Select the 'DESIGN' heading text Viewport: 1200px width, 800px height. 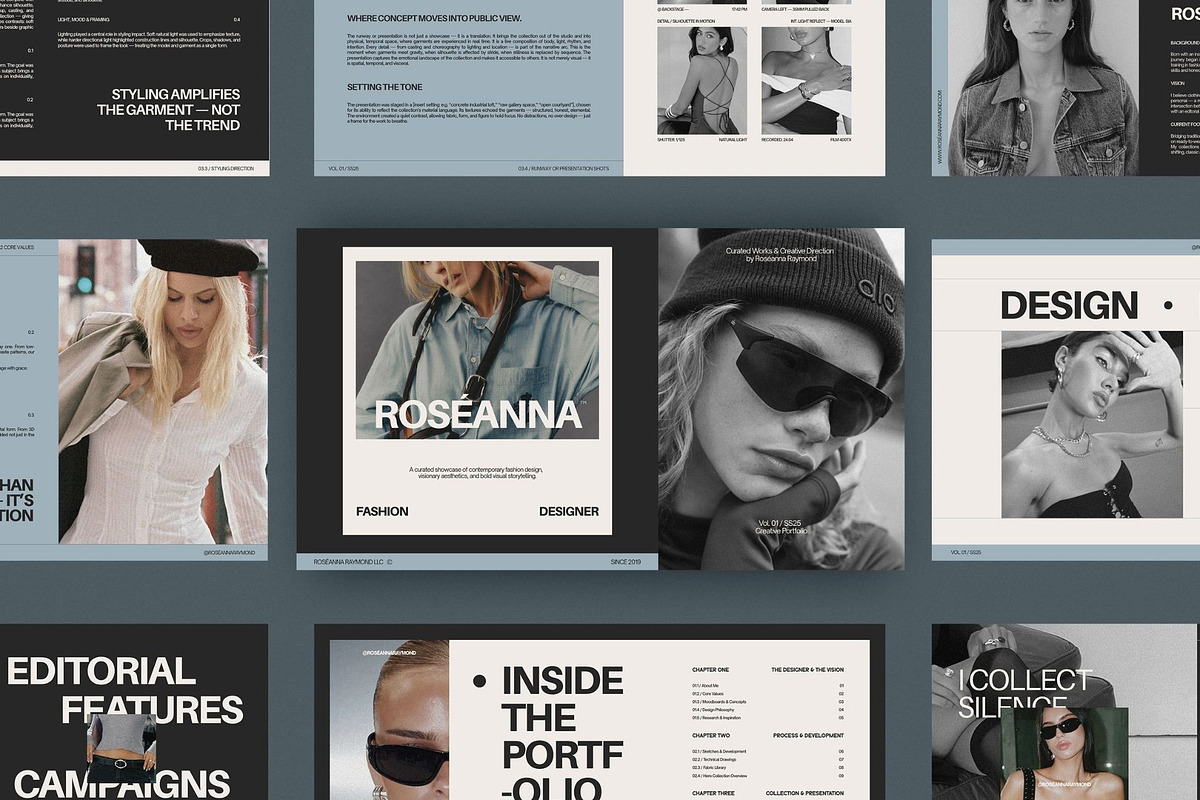tap(1069, 306)
